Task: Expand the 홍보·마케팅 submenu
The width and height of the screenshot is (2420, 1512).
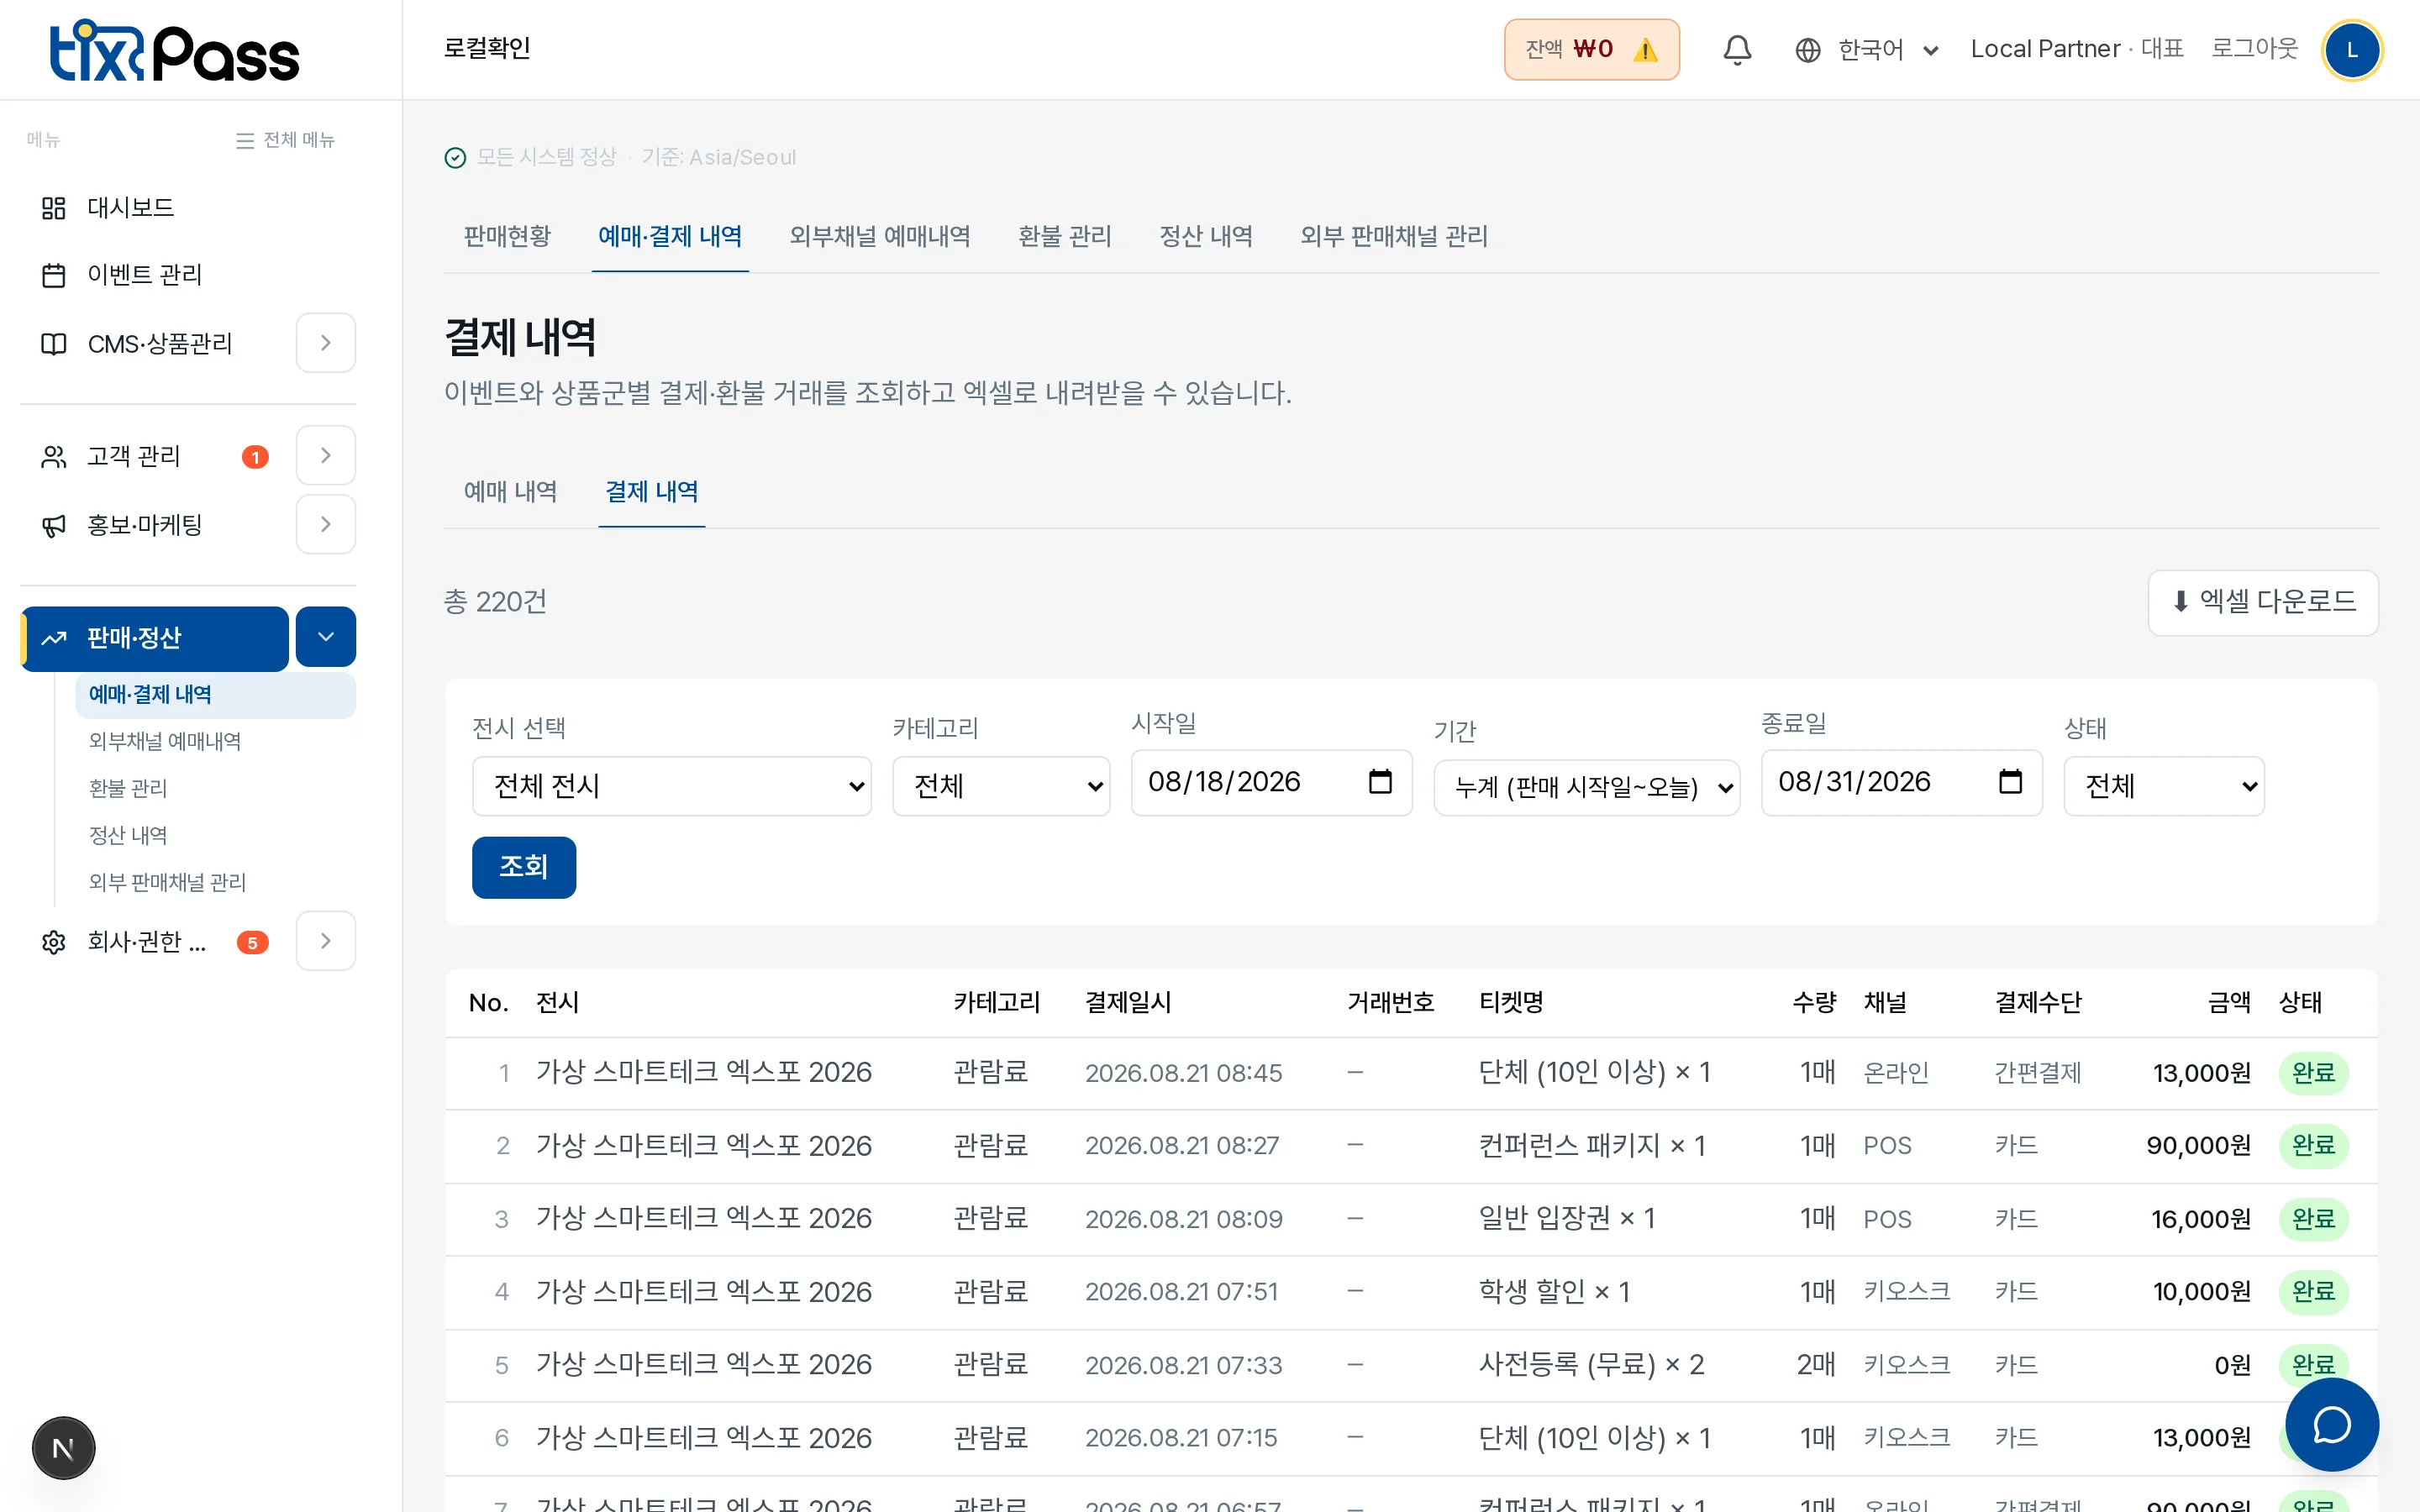Action: point(326,524)
